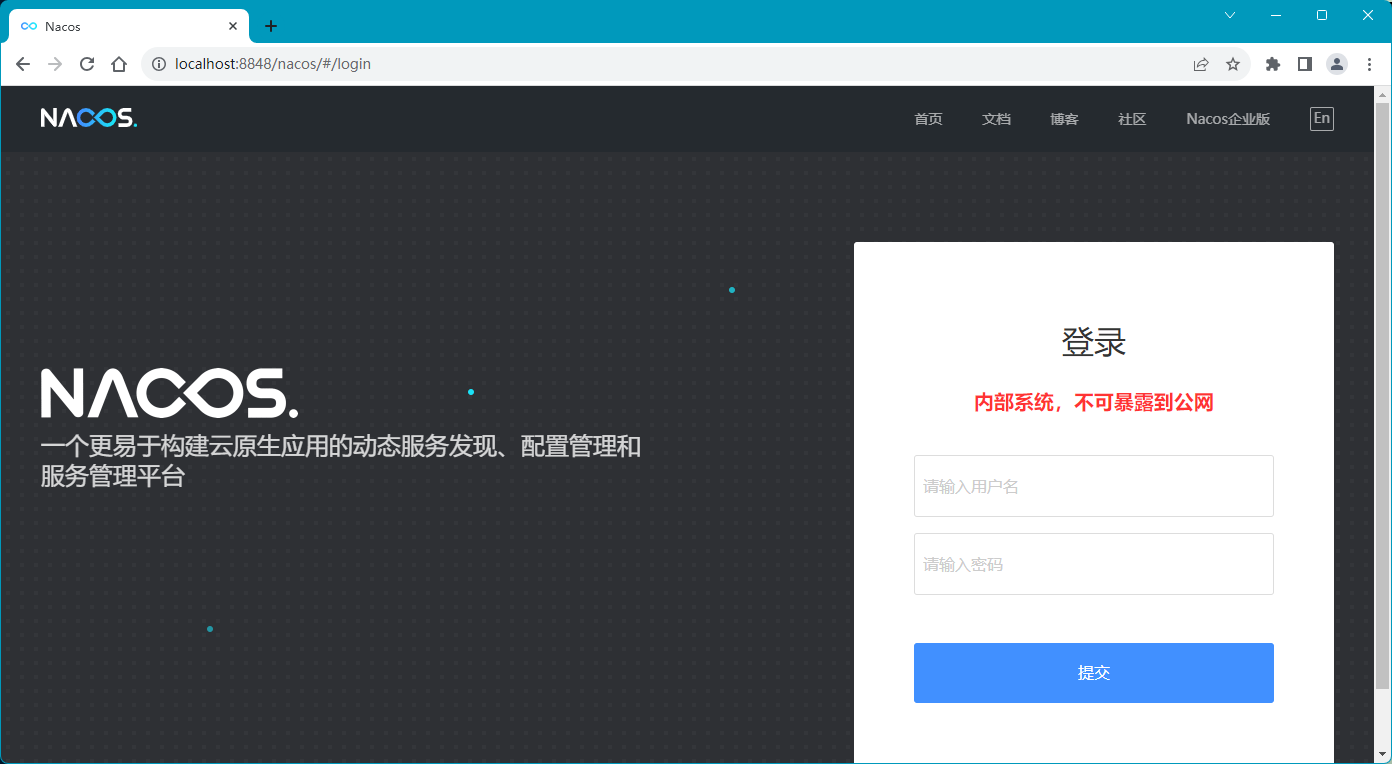This screenshot has height=764, width=1392.
Task: Click the large NACOS banner logo
Action: [x=169, y=393]
